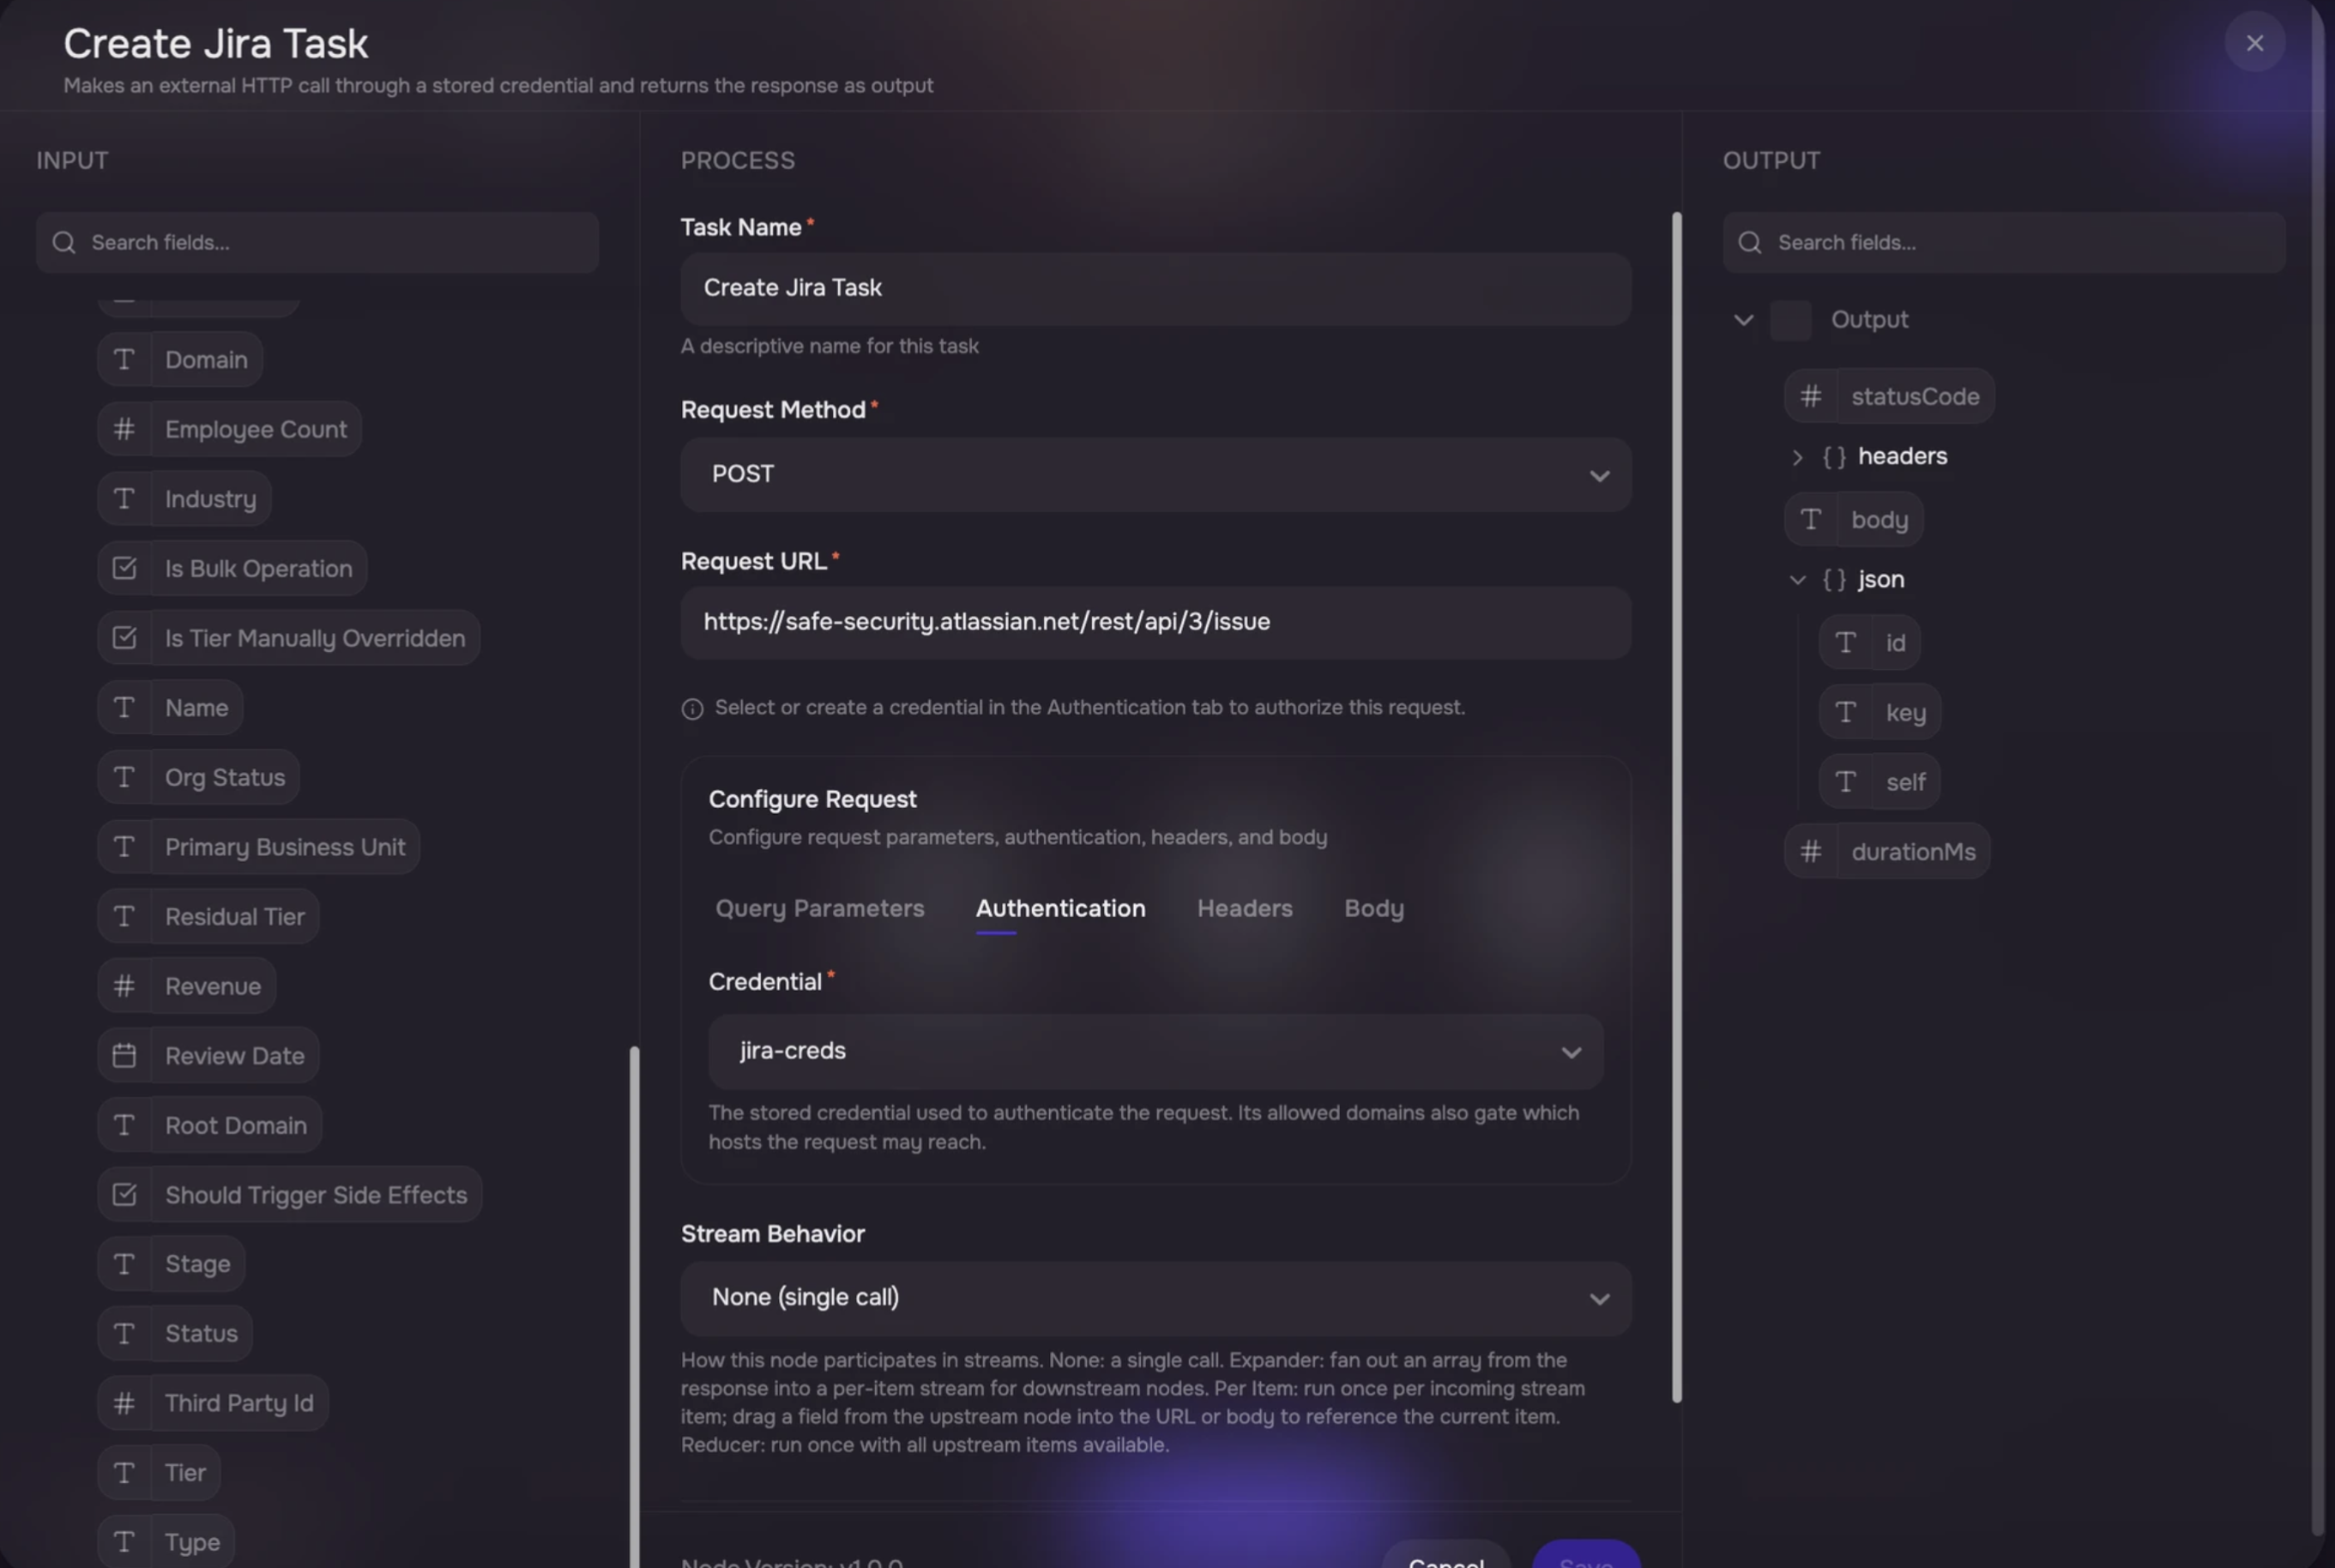The height and width of the screenshot is (1568, 2335).
Task: Open the jira-creds Credential dropdown
Action: 1156,1051
